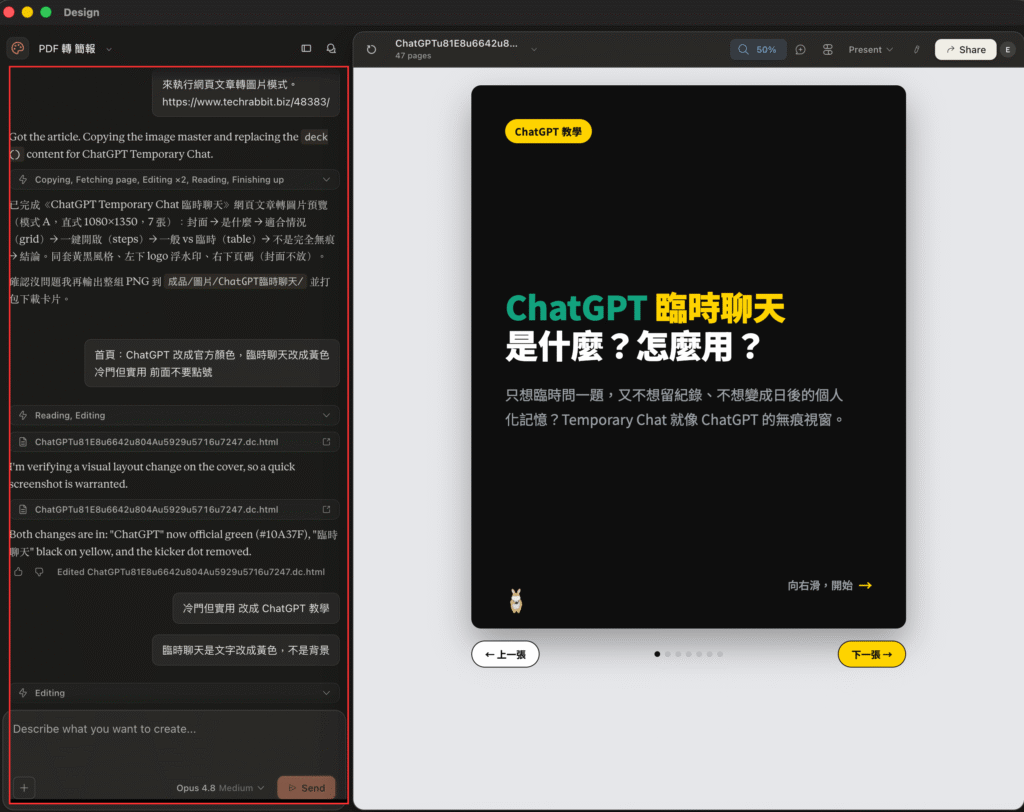
Task: Click the ChatGPT 教學 yellow tag on slide
Action: 548,131
